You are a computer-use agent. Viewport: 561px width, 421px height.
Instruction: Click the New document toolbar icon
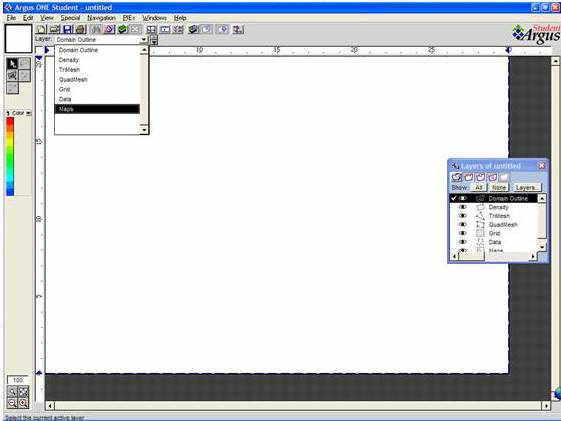[x=42, y=29]
